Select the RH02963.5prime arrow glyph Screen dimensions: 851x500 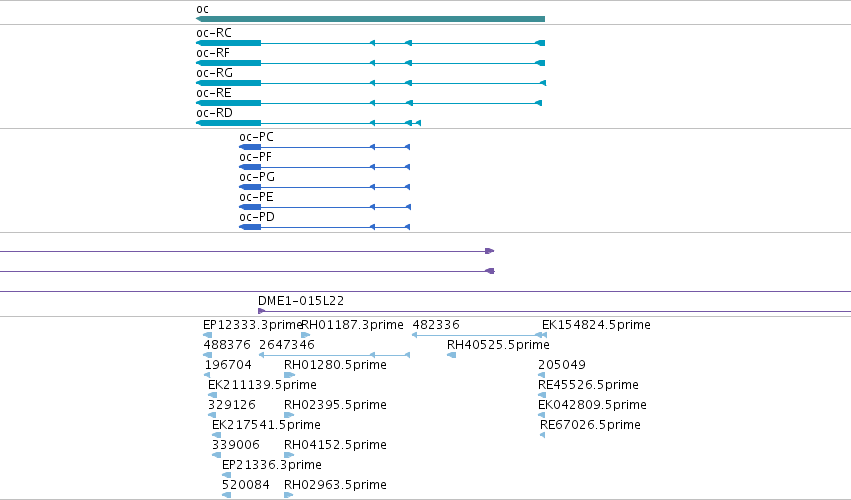tap(289, 495)
